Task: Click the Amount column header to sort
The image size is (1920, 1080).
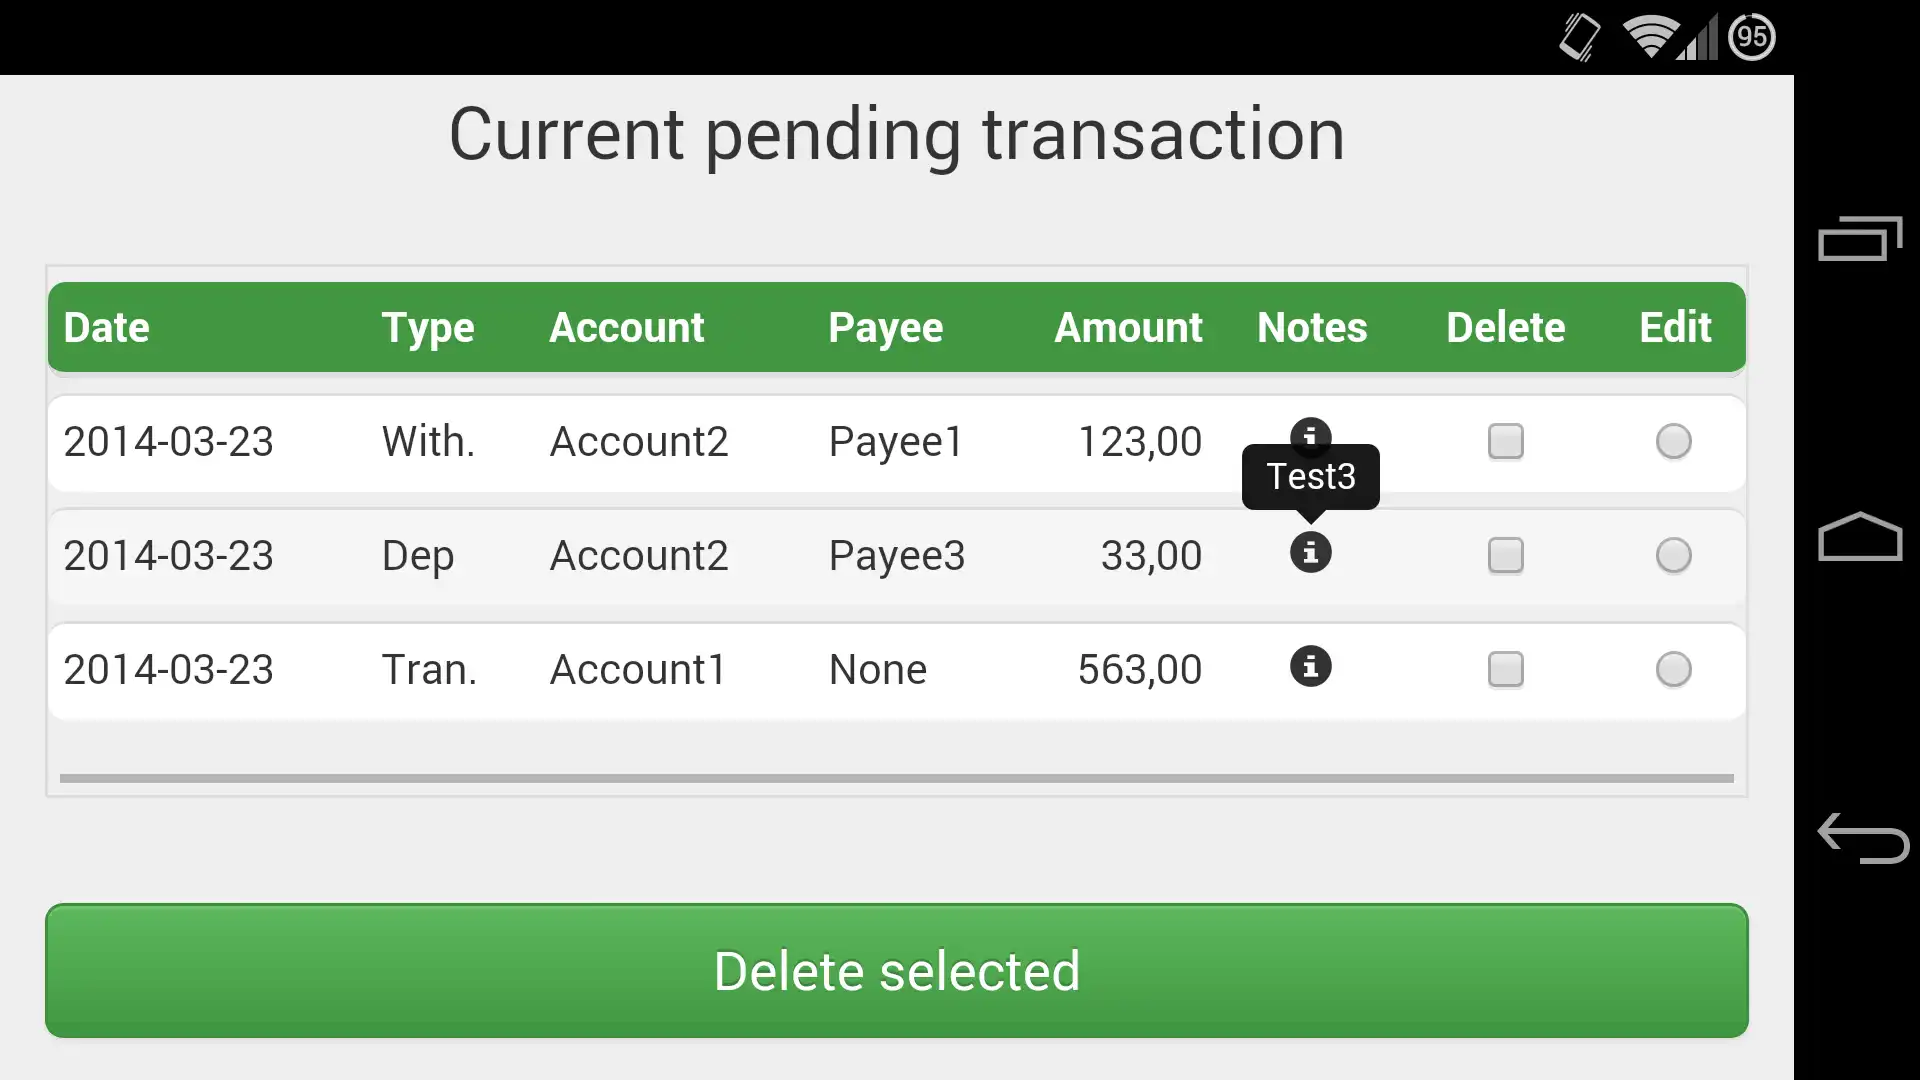Action: (1127, 327)
